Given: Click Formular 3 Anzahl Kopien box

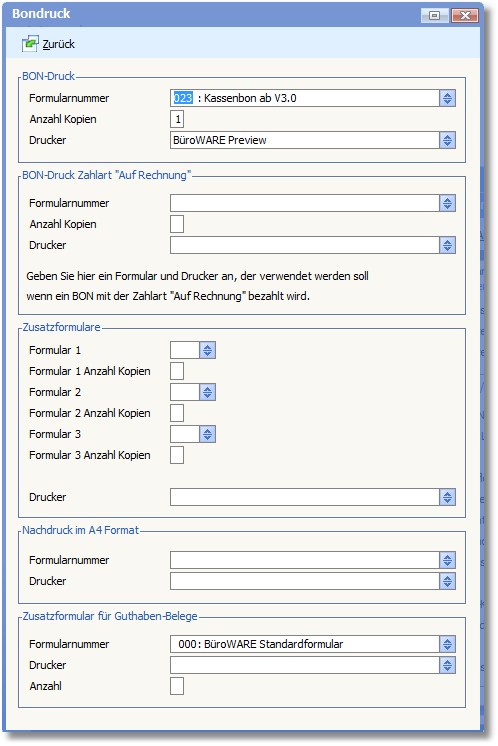Looking at the screenshot, I should point(177,455).
